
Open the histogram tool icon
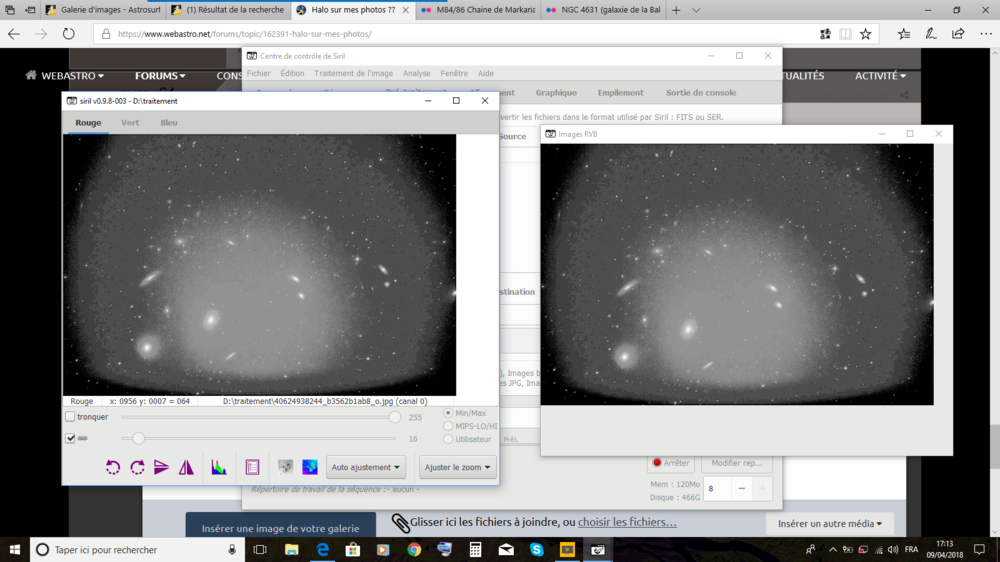(x=219, y=467)
